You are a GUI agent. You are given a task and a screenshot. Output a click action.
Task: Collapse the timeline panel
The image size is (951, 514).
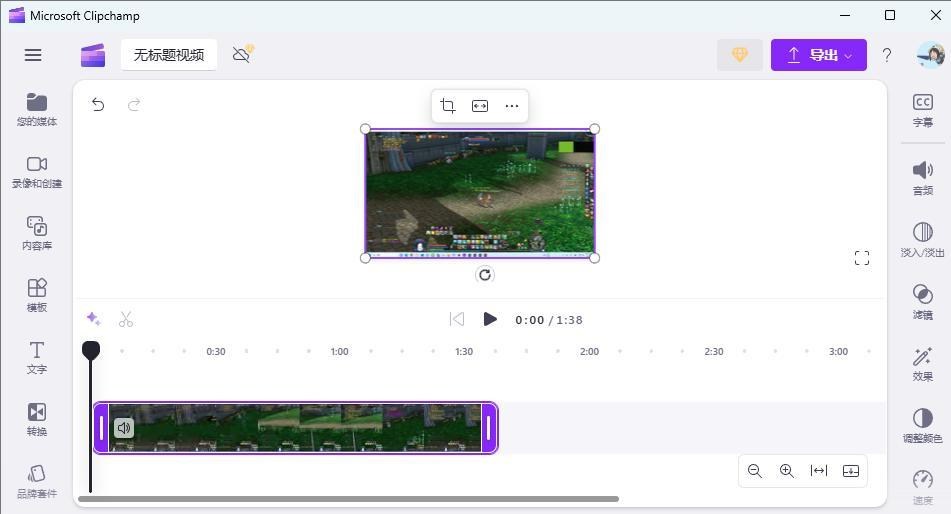pyautogui.click(x=851, y=471)
